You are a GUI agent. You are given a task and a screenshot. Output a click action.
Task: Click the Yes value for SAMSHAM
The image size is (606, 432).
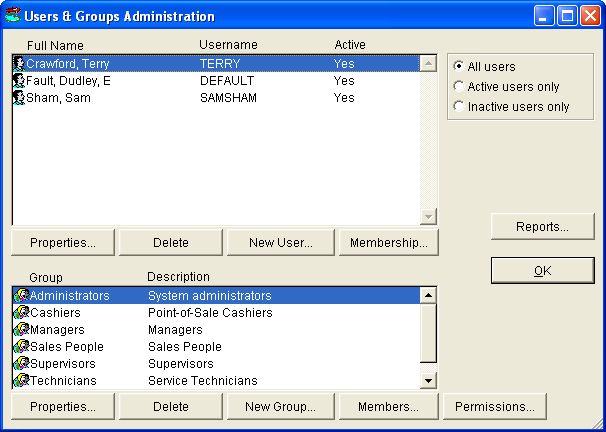(x=344, y=97)
